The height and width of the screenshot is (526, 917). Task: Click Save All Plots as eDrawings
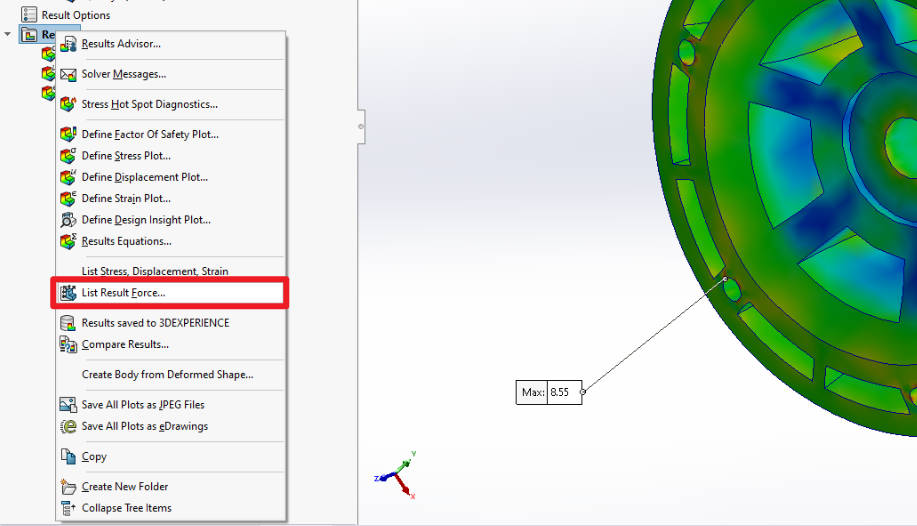[144, 426]
